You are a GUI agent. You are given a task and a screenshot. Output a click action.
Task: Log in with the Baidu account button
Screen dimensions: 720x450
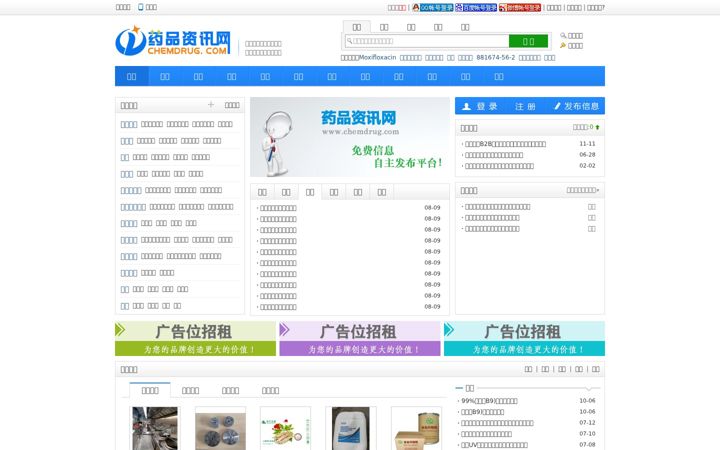pos(476,7)
